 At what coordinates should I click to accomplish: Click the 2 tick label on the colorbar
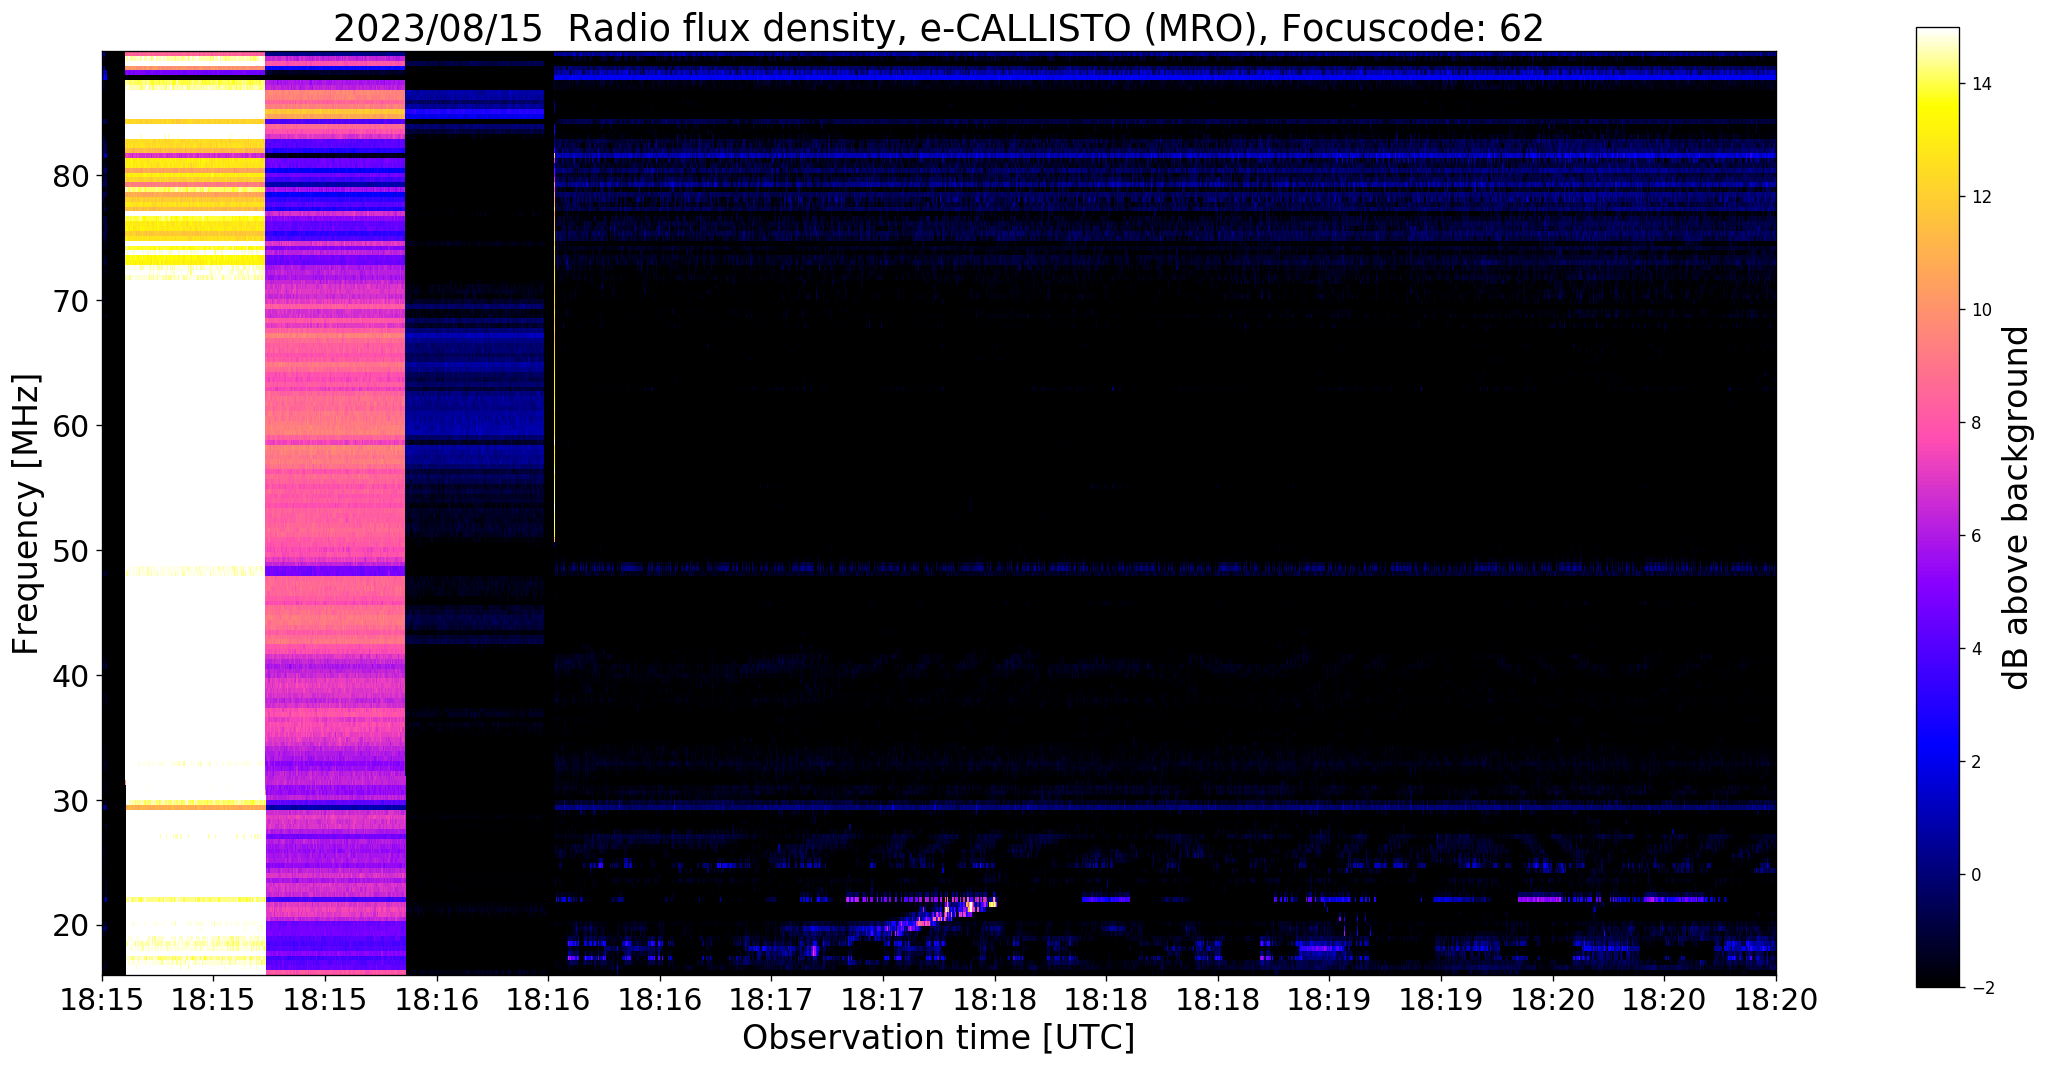click(x=1974, y=762)
